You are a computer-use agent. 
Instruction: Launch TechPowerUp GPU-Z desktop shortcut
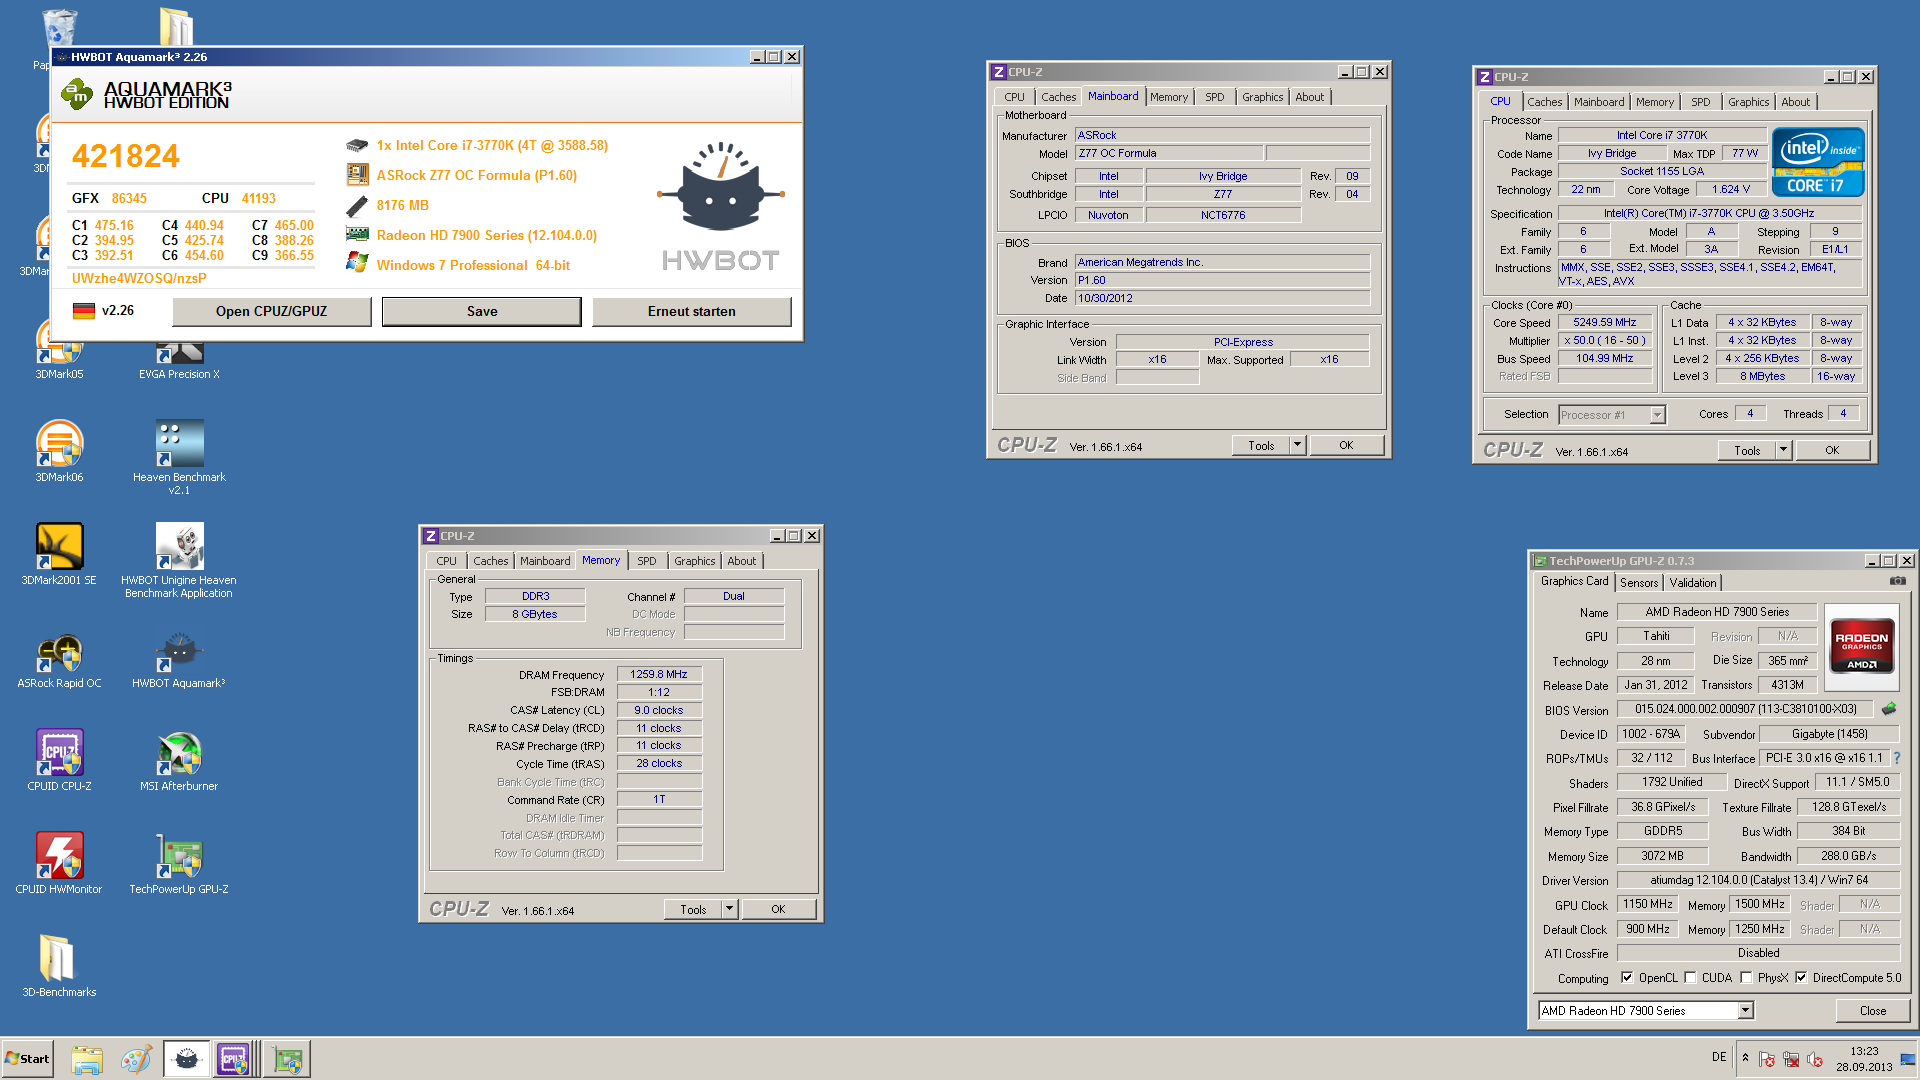179,863
